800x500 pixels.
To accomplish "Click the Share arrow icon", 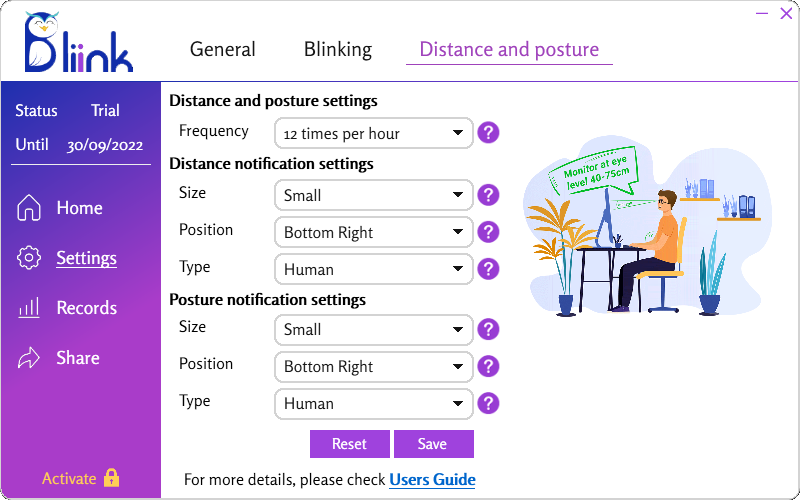I will click(30, 358).
